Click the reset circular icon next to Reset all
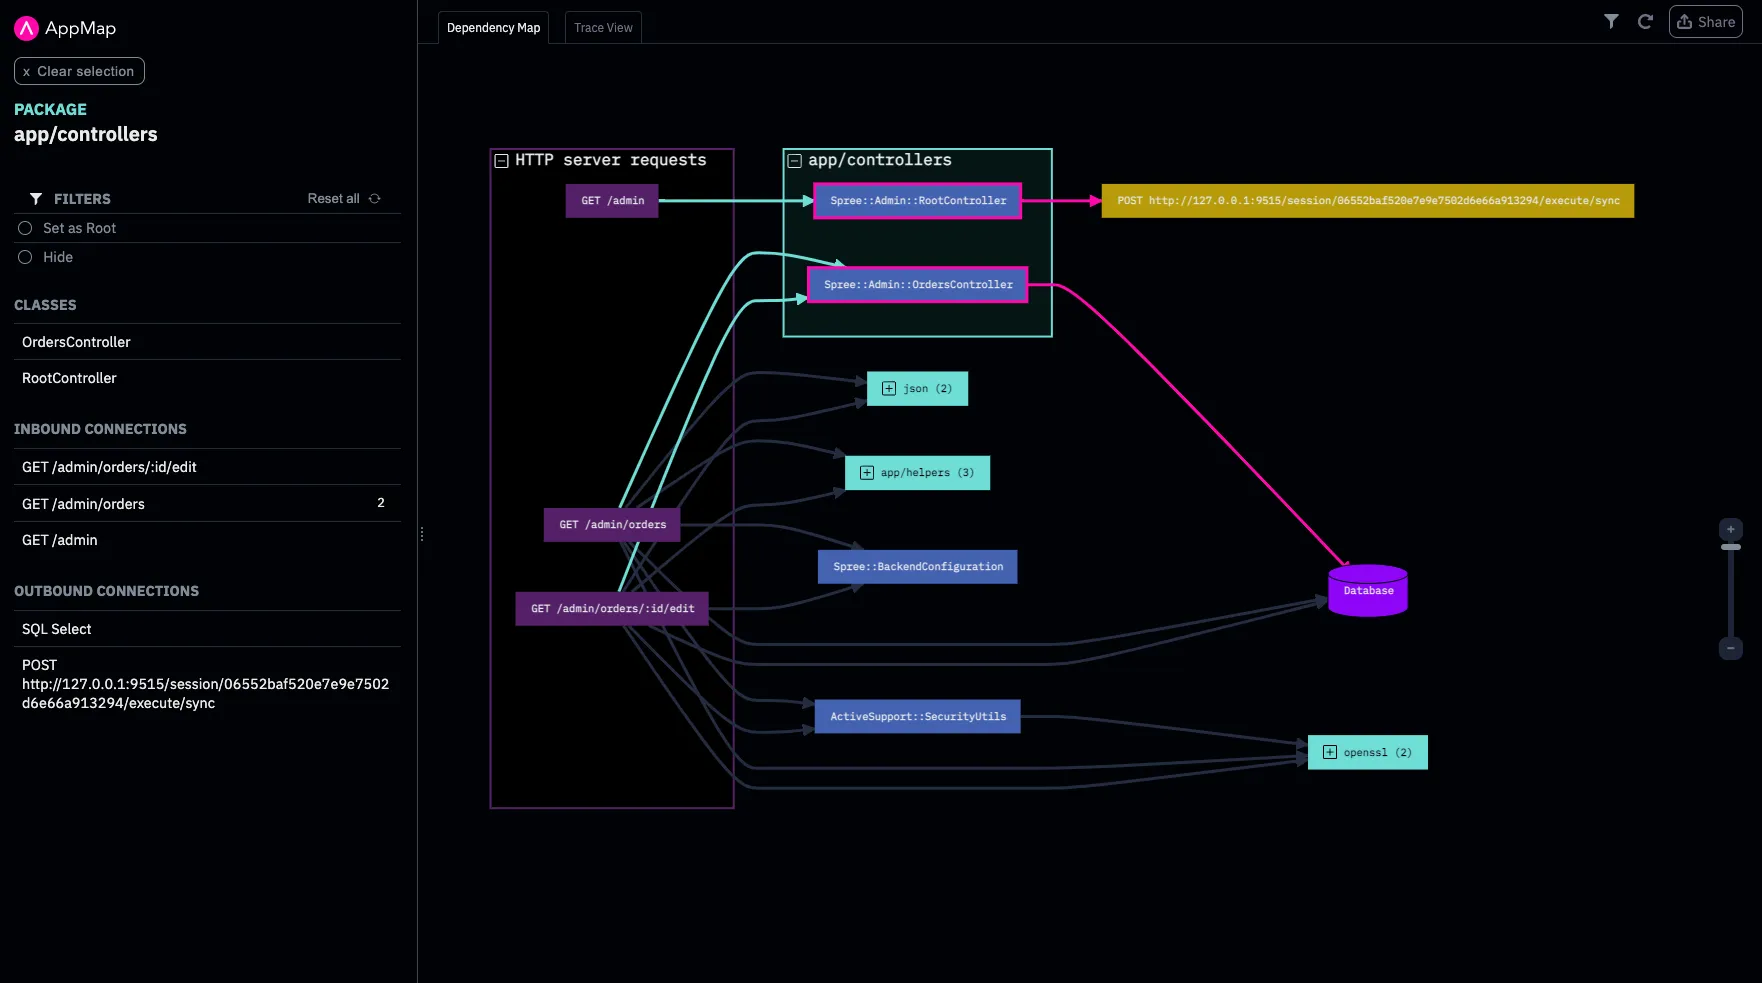 pos(375,198)
